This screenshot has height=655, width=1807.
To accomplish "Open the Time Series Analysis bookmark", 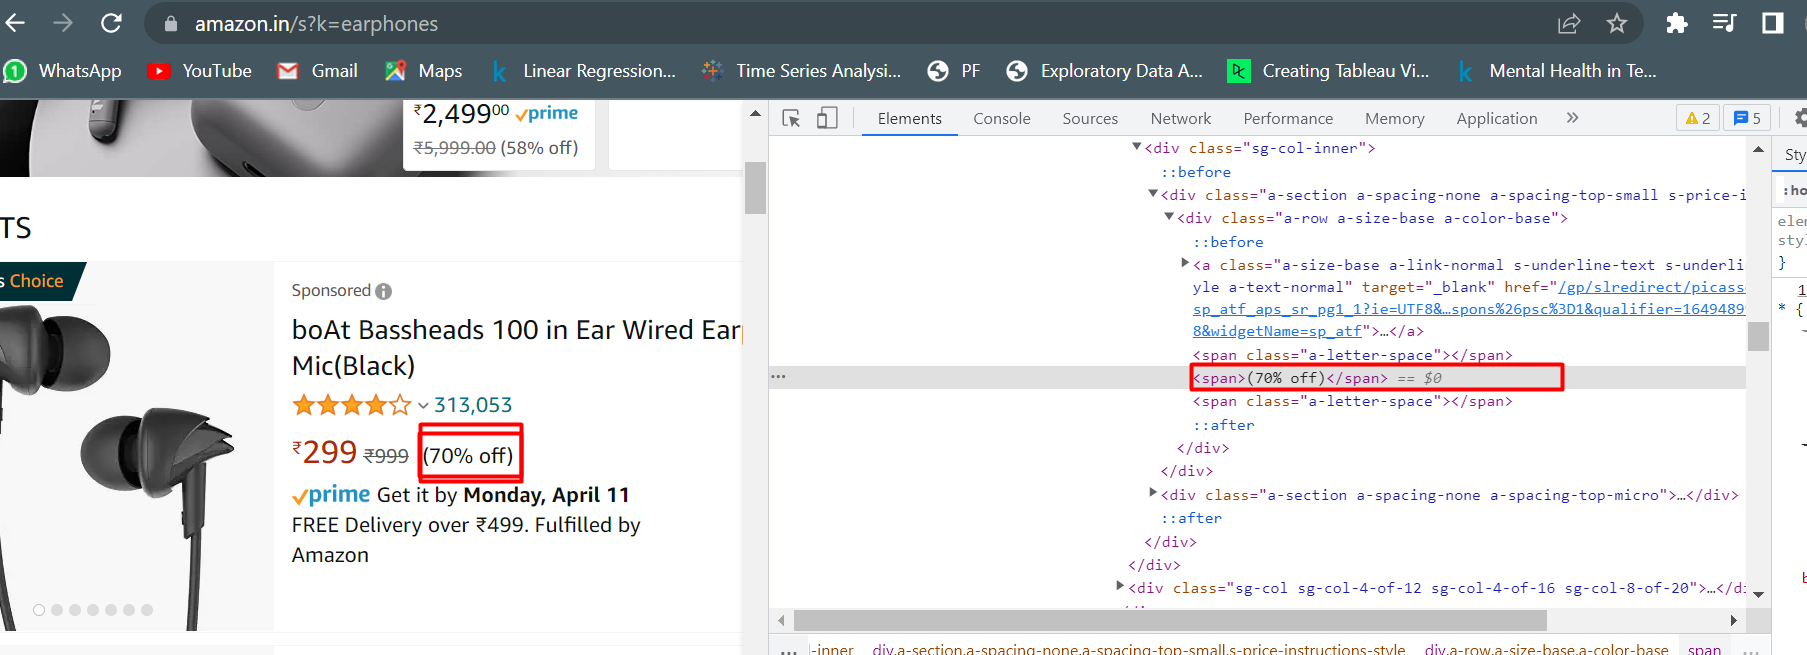I will point(802,71).
